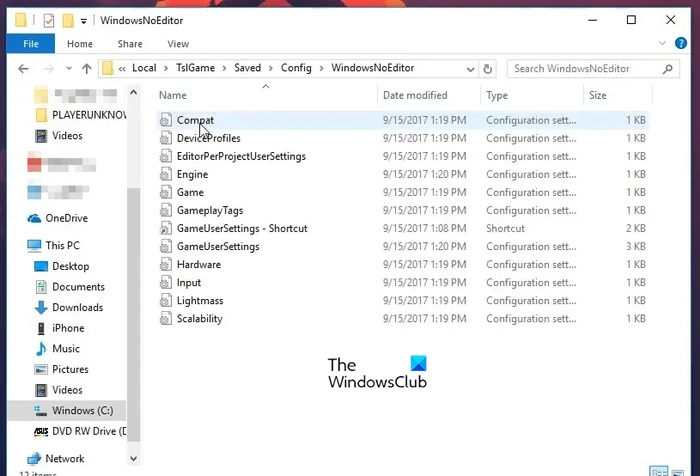Screen dimensions: 700x476
Task: Select the EditorPerProjectUserSettings file icon
Action: (166, 156)
